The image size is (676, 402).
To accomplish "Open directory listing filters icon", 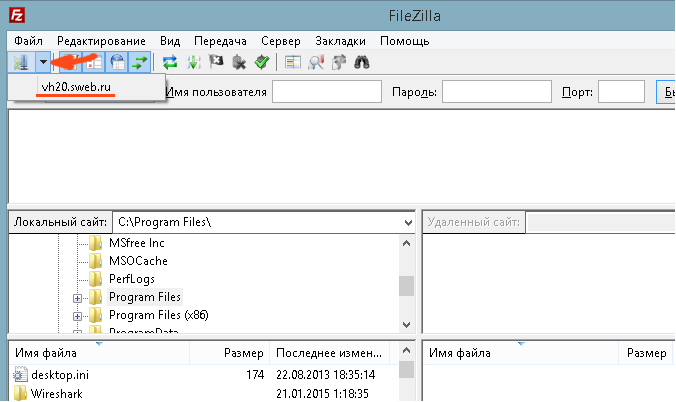I will (x=293, y=63).
